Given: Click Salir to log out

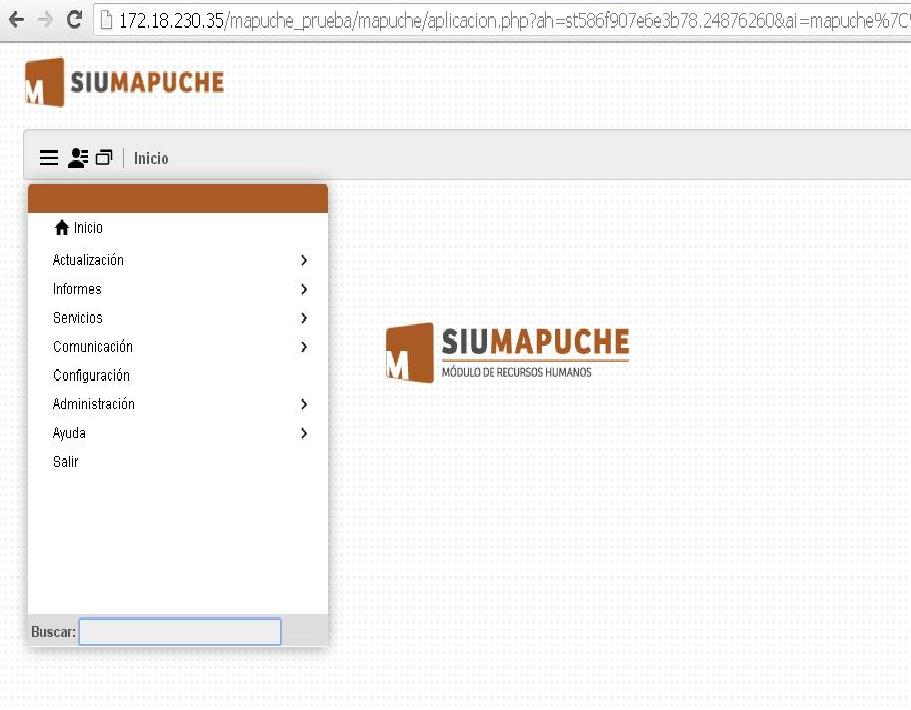Looking at the screenshot, I should (x=66, y=462).
